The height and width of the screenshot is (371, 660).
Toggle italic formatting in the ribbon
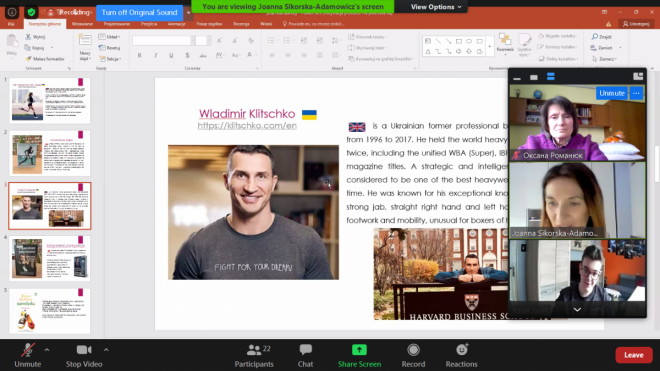pyautogui.click(x=156, y=55)
